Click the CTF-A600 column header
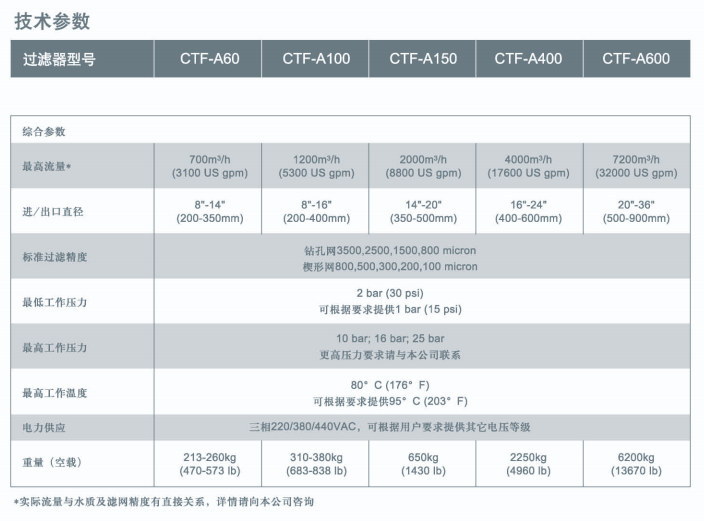Image resolution: width=704 pixels, height=521 pixels. tap(636, 59)
